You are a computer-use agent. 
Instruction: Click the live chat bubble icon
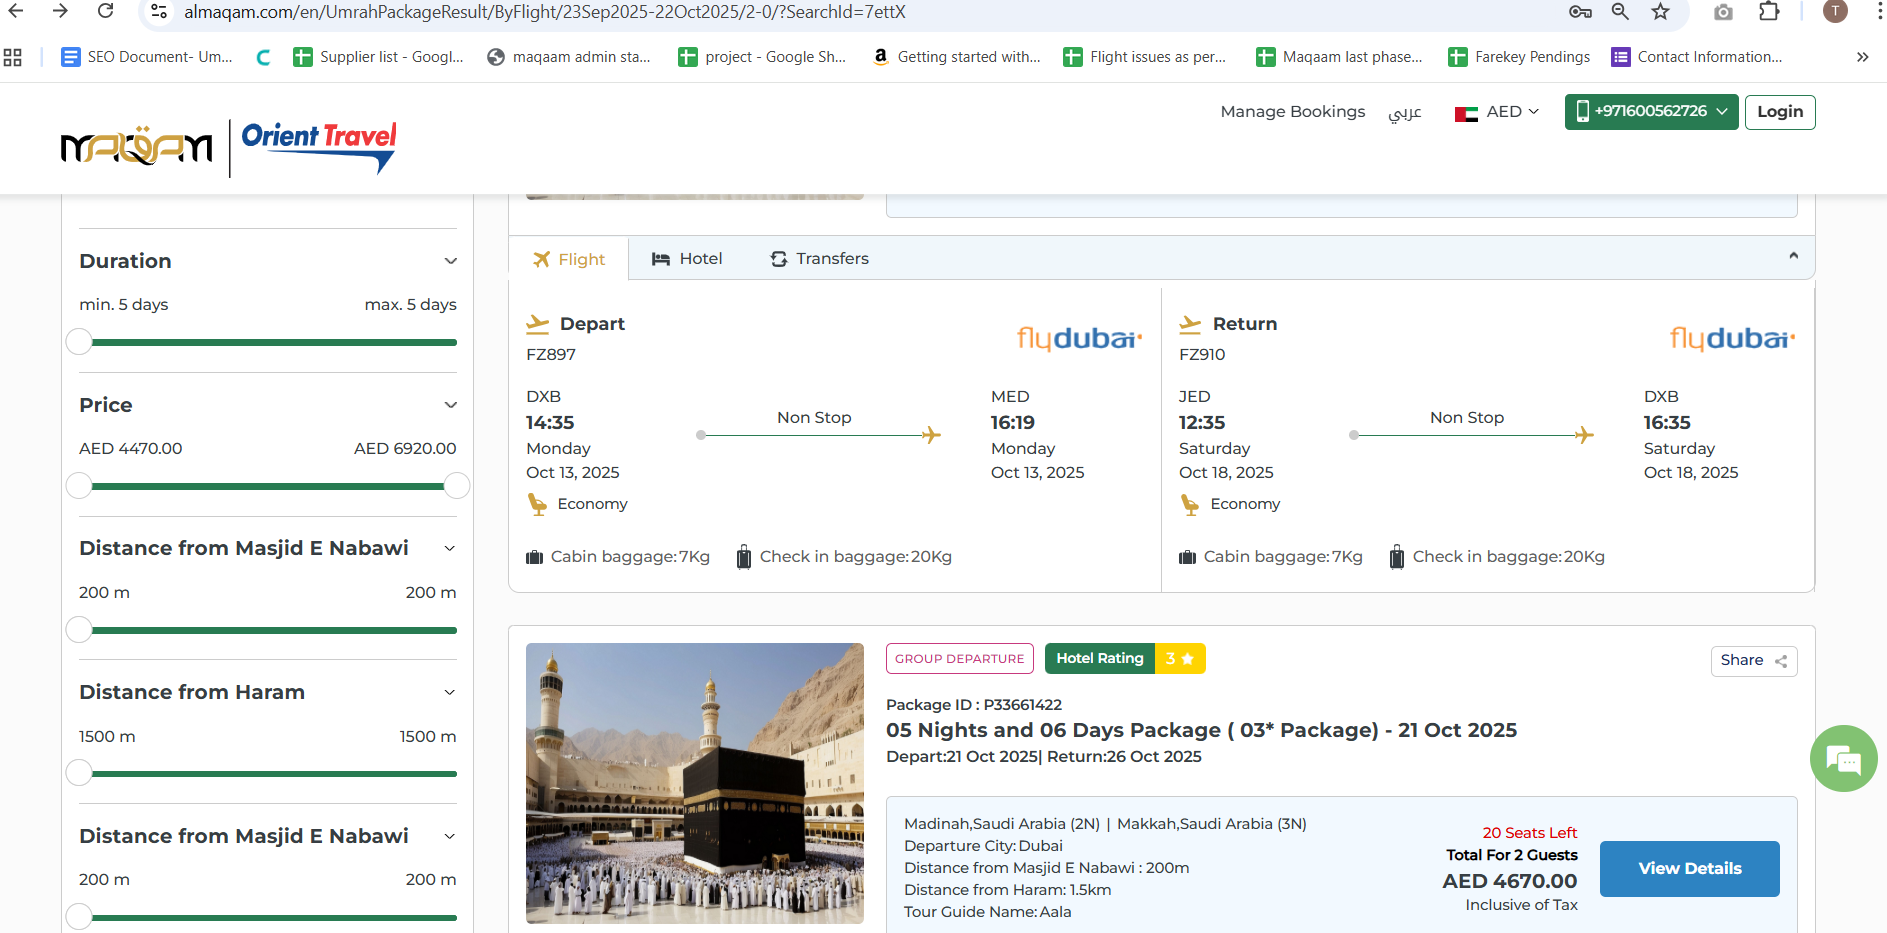(1842, 759)
